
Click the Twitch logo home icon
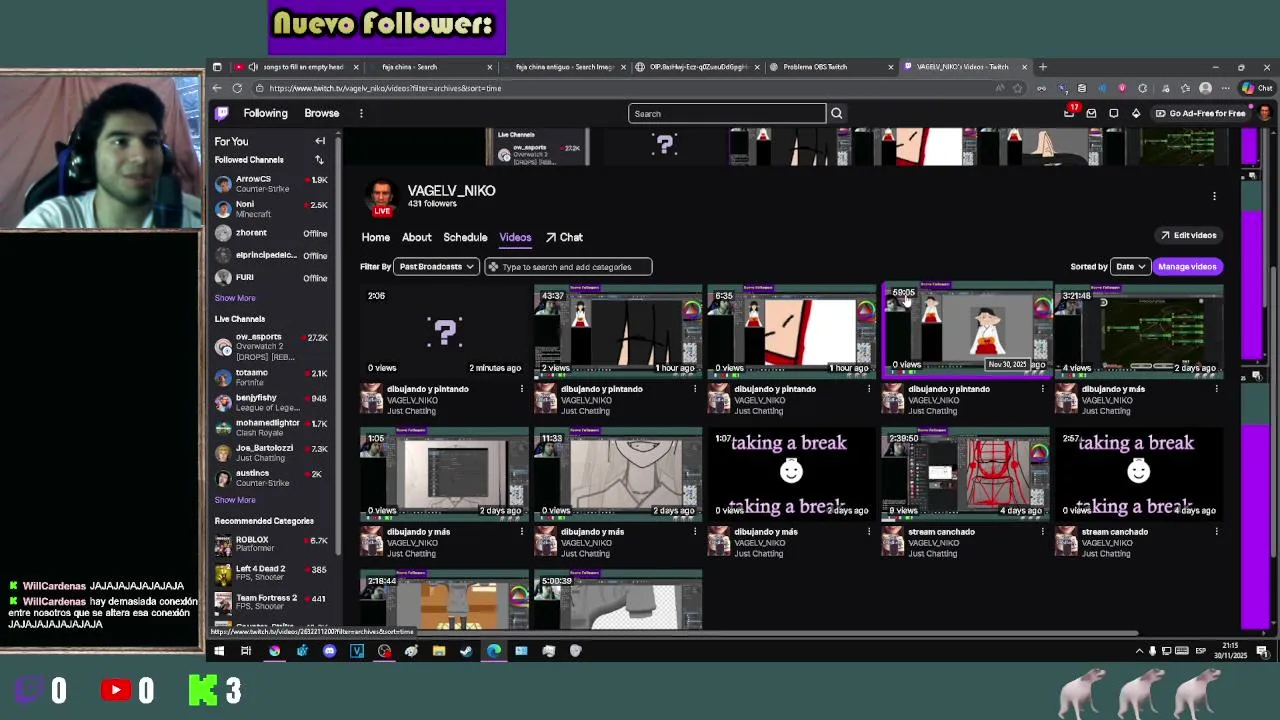(222, 113)
